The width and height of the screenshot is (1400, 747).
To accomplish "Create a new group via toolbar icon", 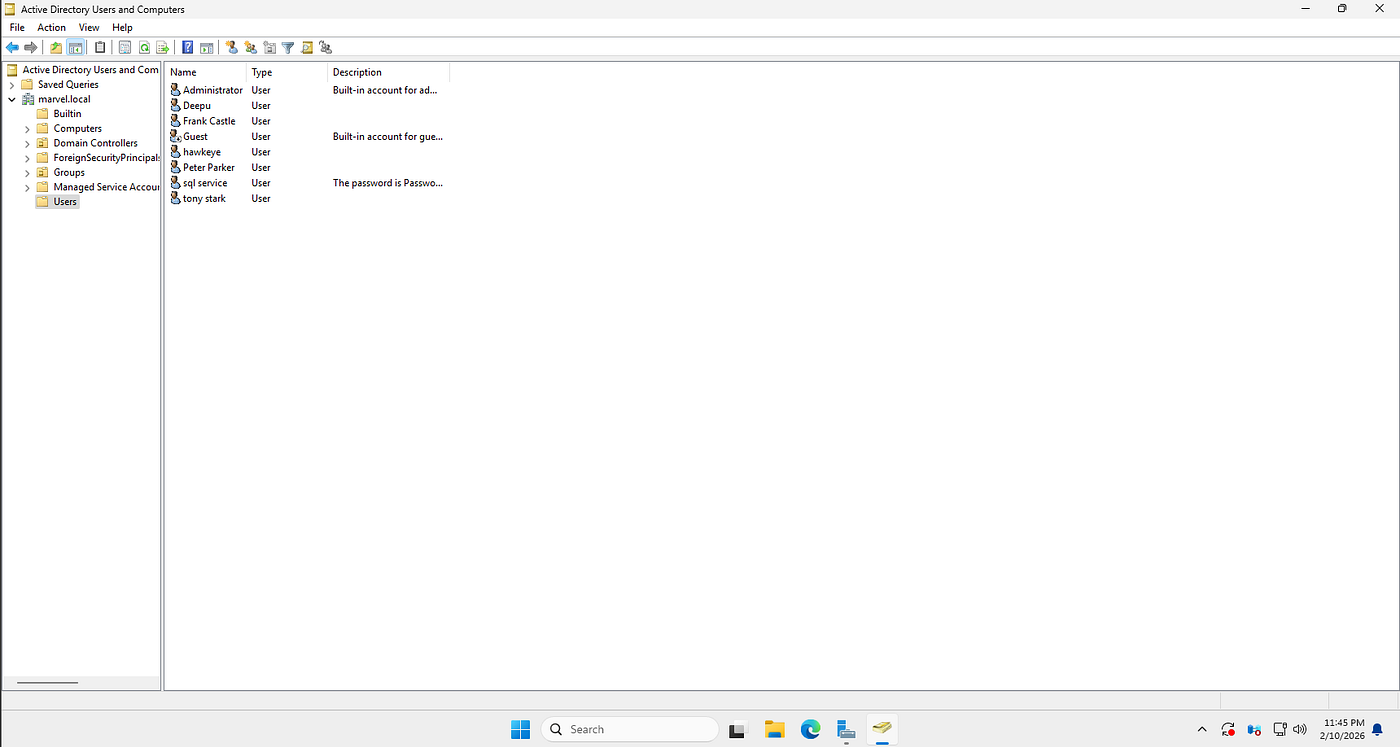I will pos(251,47).
